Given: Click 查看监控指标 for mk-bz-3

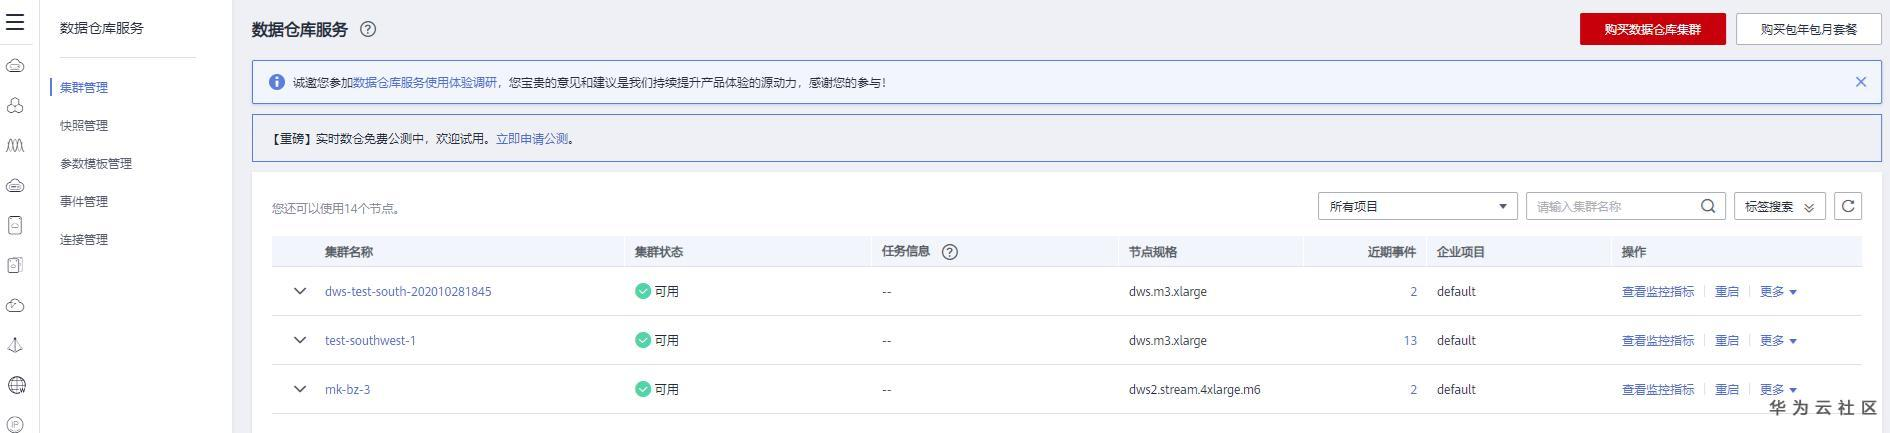Looking at the screenshot, I should pos(1657,390).
